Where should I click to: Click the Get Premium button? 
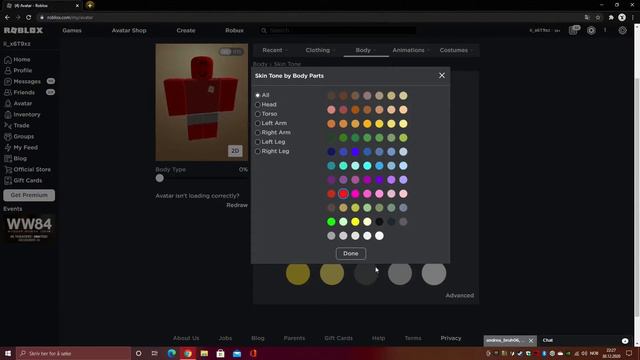tap(29, 195)
